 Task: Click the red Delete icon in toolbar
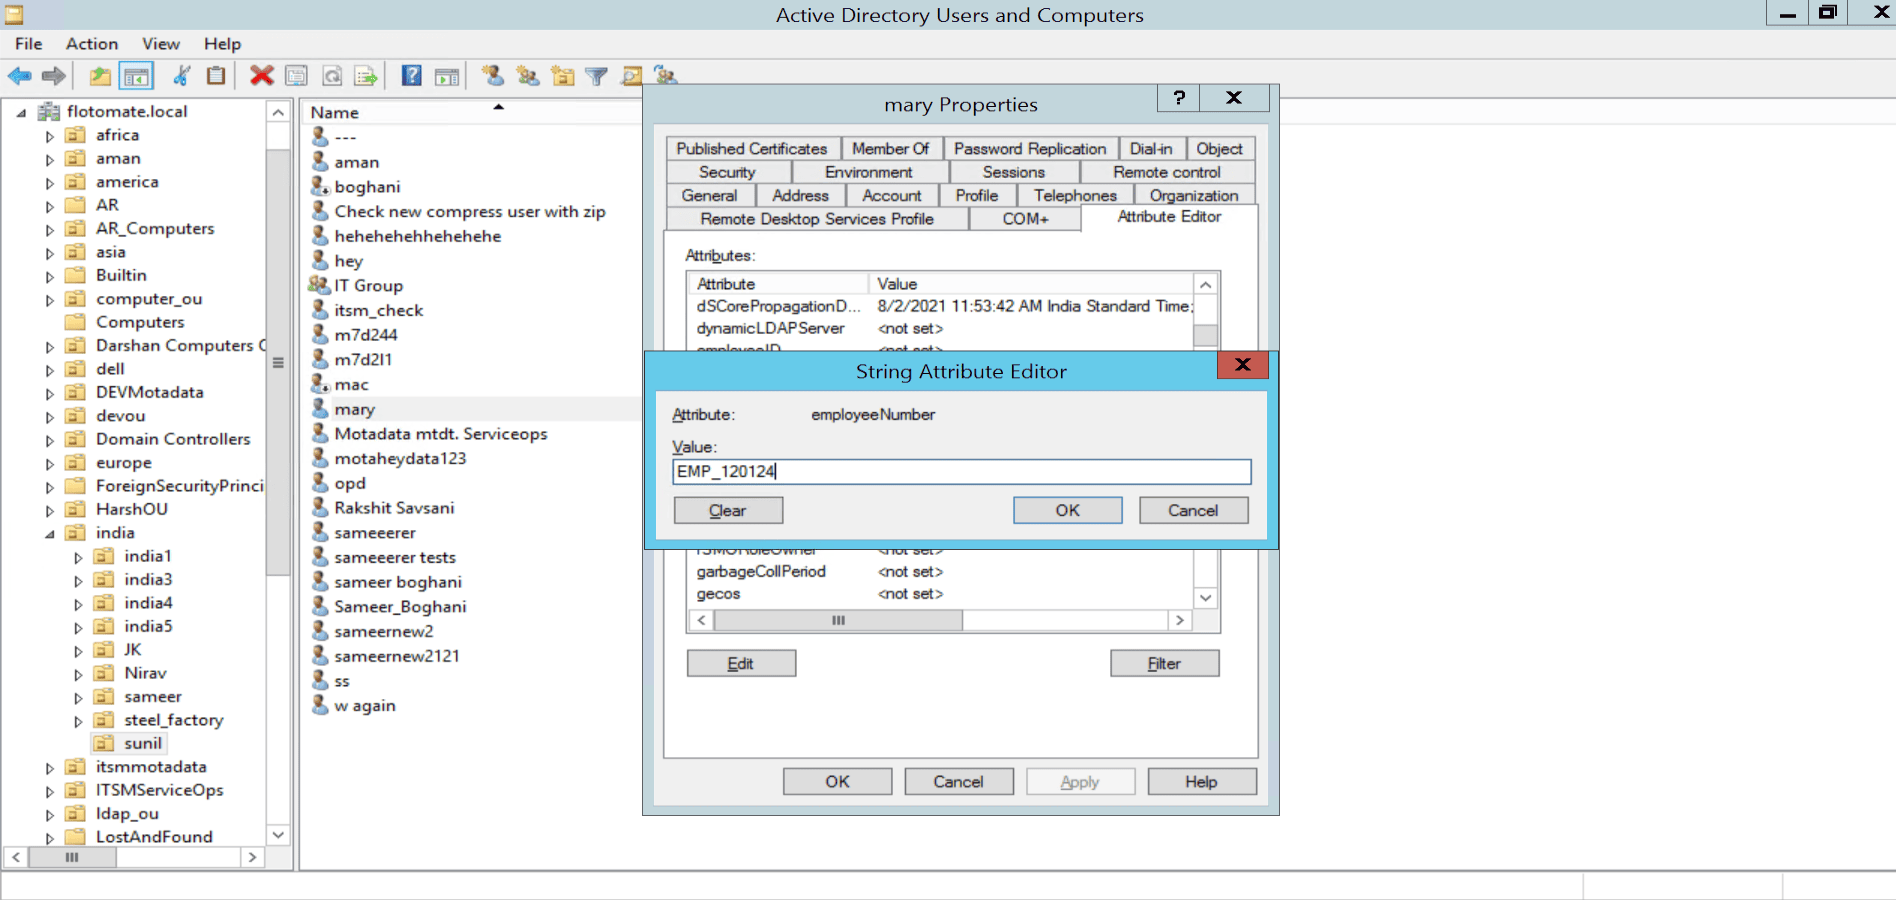262,76
